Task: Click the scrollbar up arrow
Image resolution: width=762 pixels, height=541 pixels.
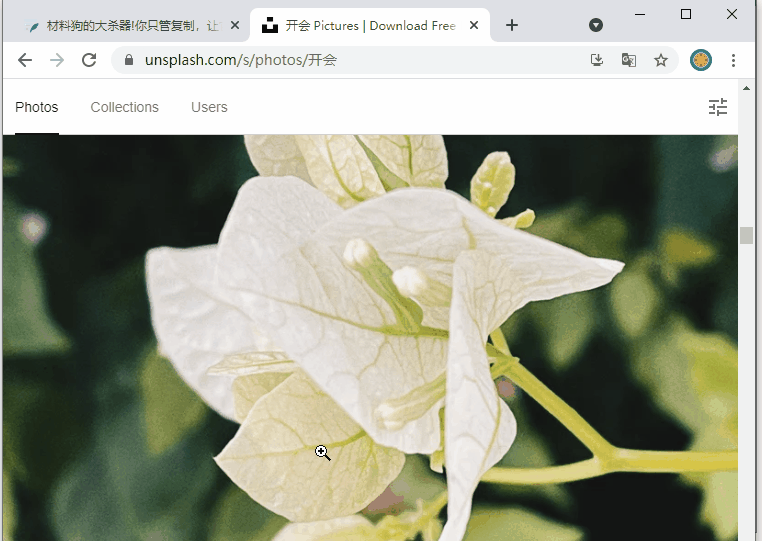Action: (x=746, y=88)
